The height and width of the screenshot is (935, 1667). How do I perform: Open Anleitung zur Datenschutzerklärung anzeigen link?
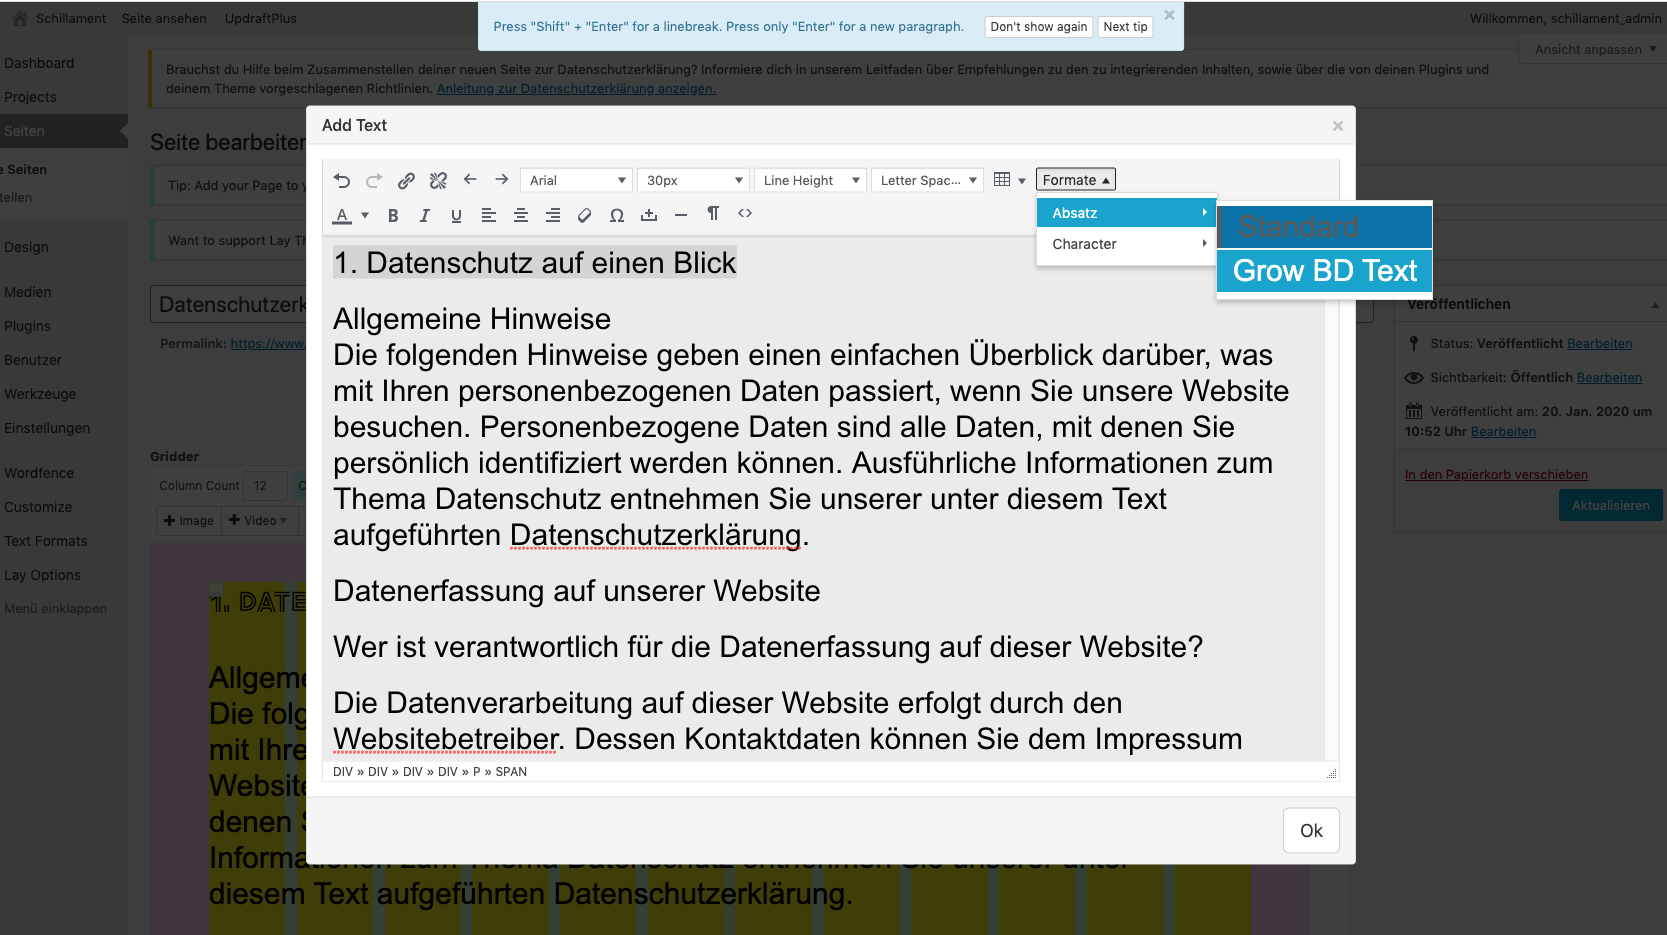coord(575,88)
